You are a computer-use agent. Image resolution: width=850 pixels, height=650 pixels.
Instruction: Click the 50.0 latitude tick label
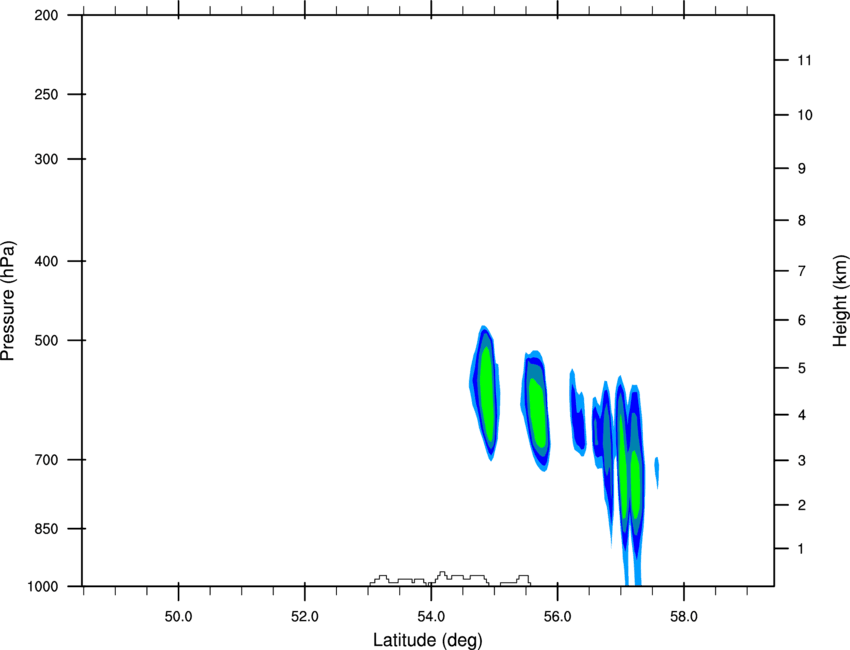[178, 617]
